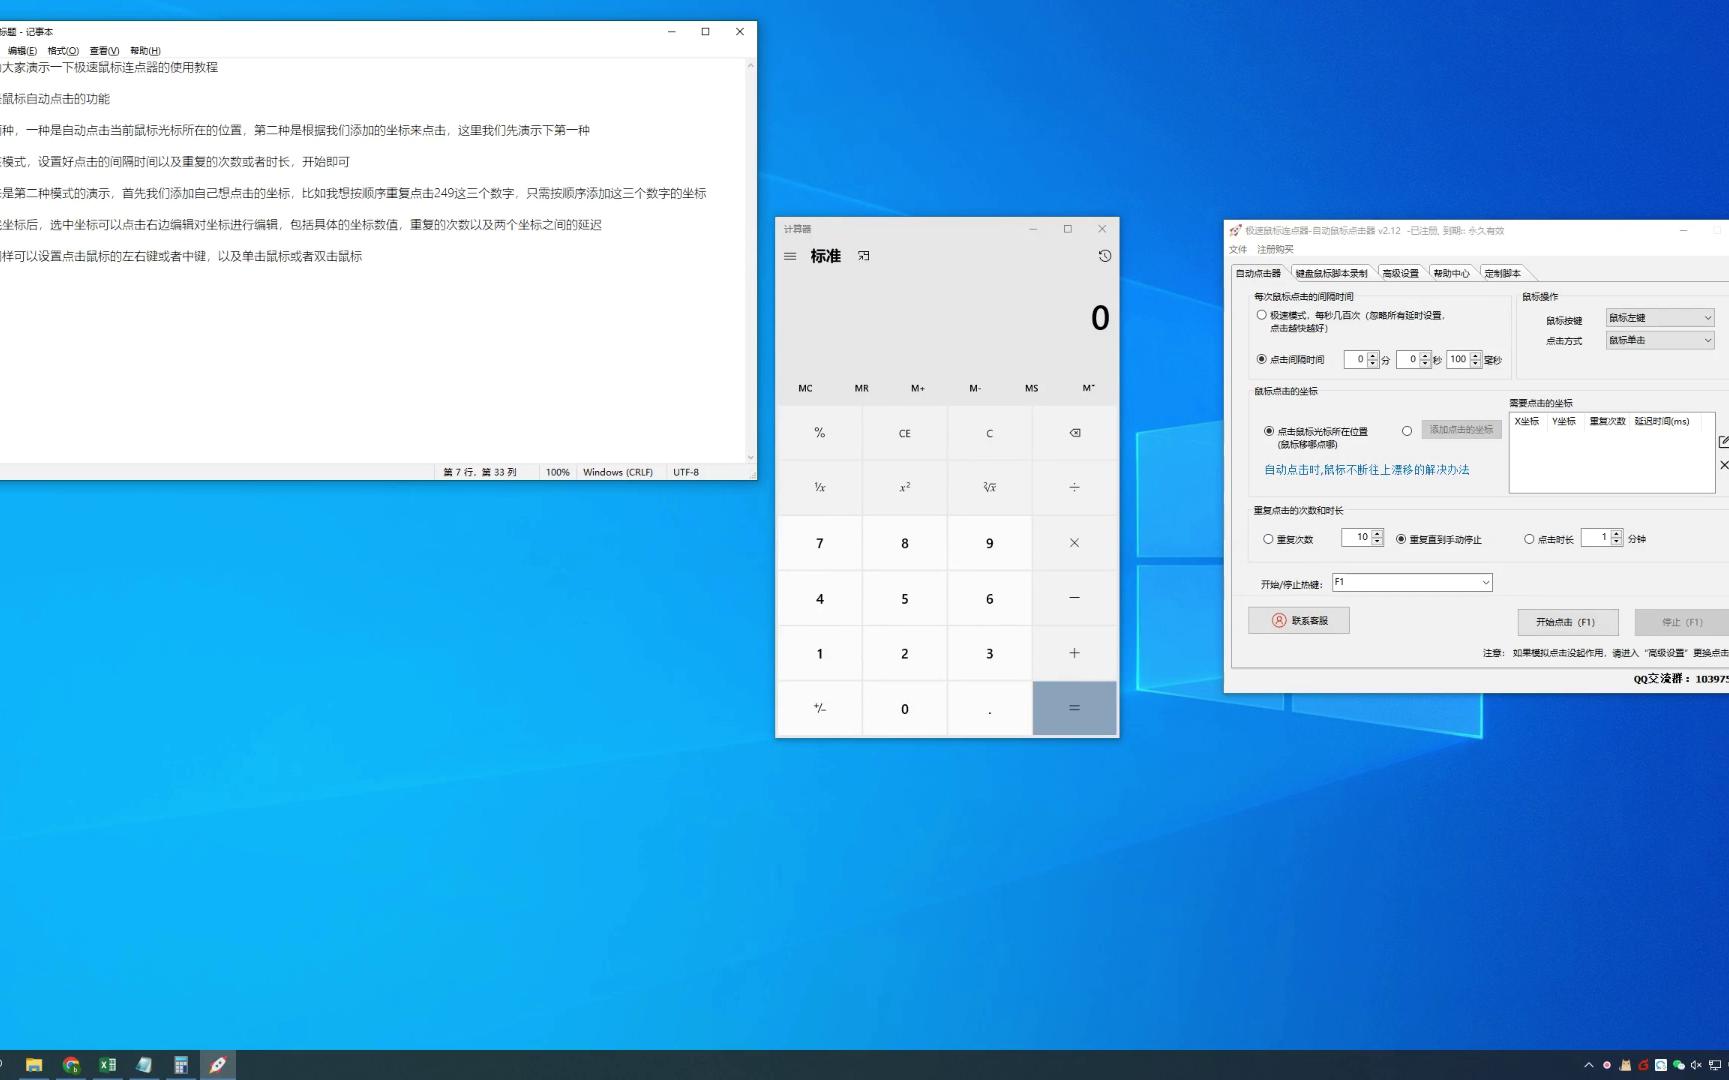Click the square root key
This screenshot has height=1080, width=1729.
pyautogui.click(x=990, y=487)
